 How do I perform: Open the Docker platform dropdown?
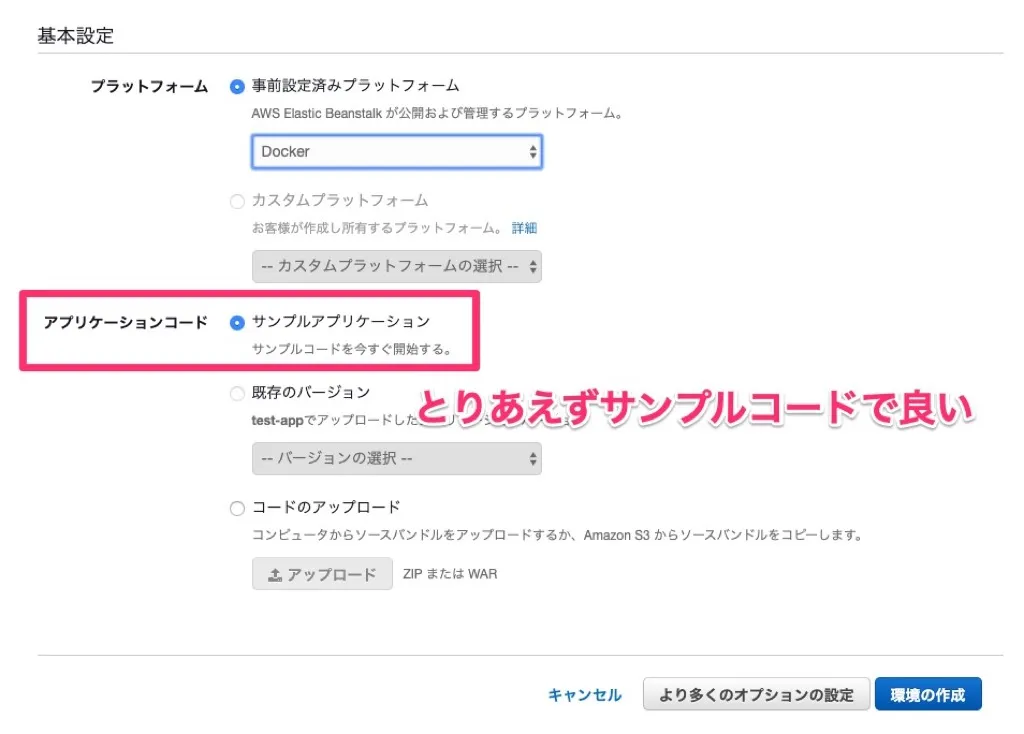point(397,152)
